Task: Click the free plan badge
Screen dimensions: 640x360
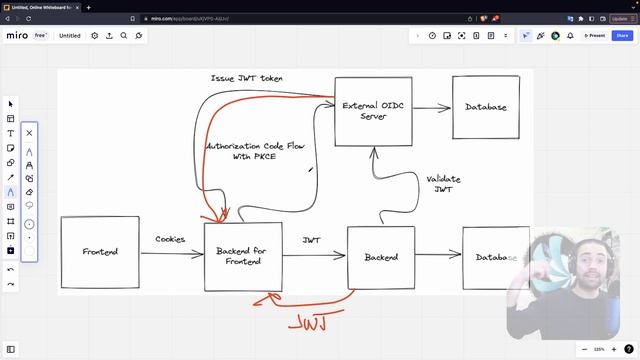Action: [x=40, y=36]
